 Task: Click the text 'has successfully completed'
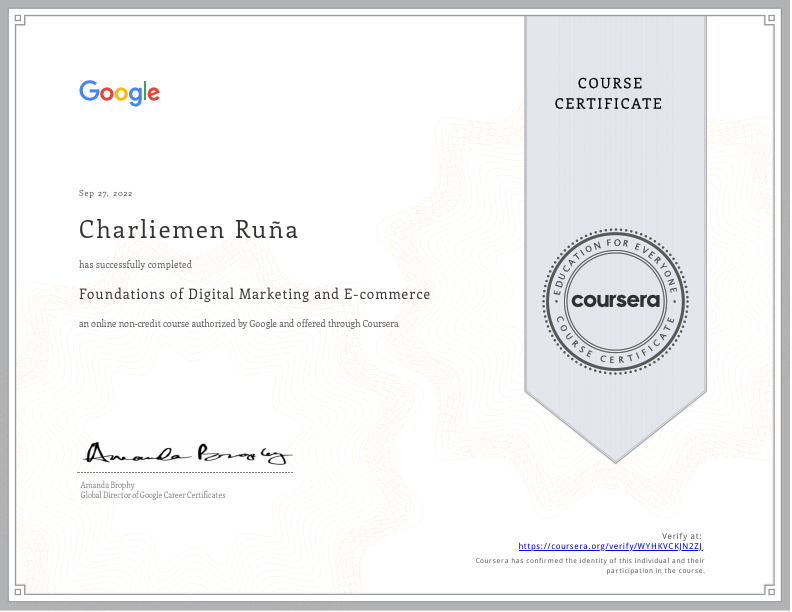click(x=135, y=265)
